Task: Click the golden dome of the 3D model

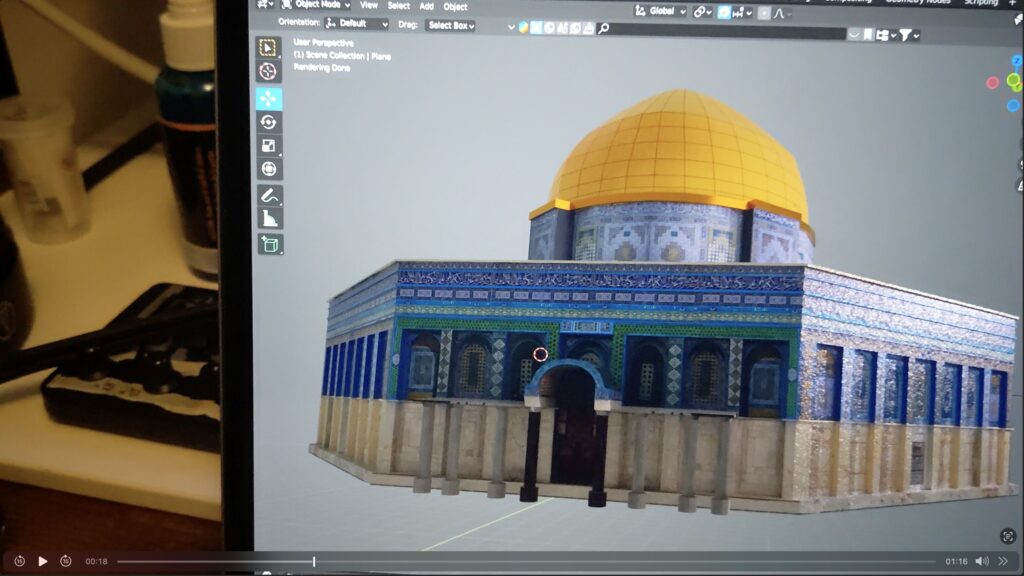Action: tap(679, 150)
